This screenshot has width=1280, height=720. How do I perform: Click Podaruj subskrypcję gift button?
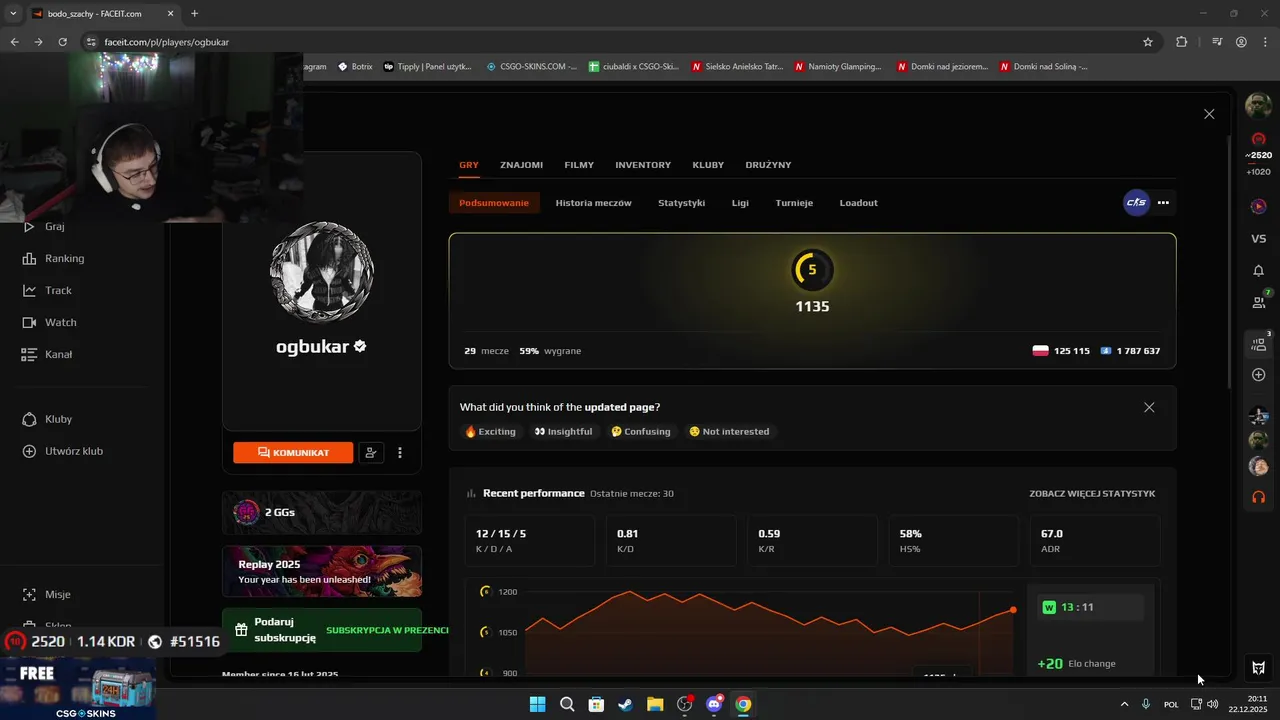322,630
